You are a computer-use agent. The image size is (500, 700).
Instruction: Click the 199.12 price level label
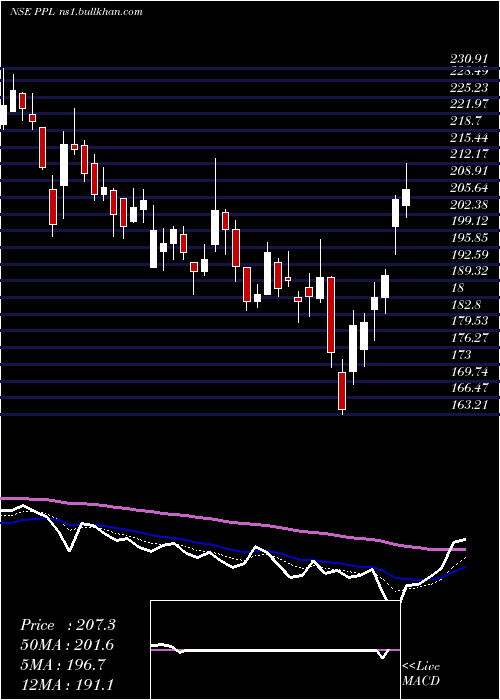coord(469,221)
